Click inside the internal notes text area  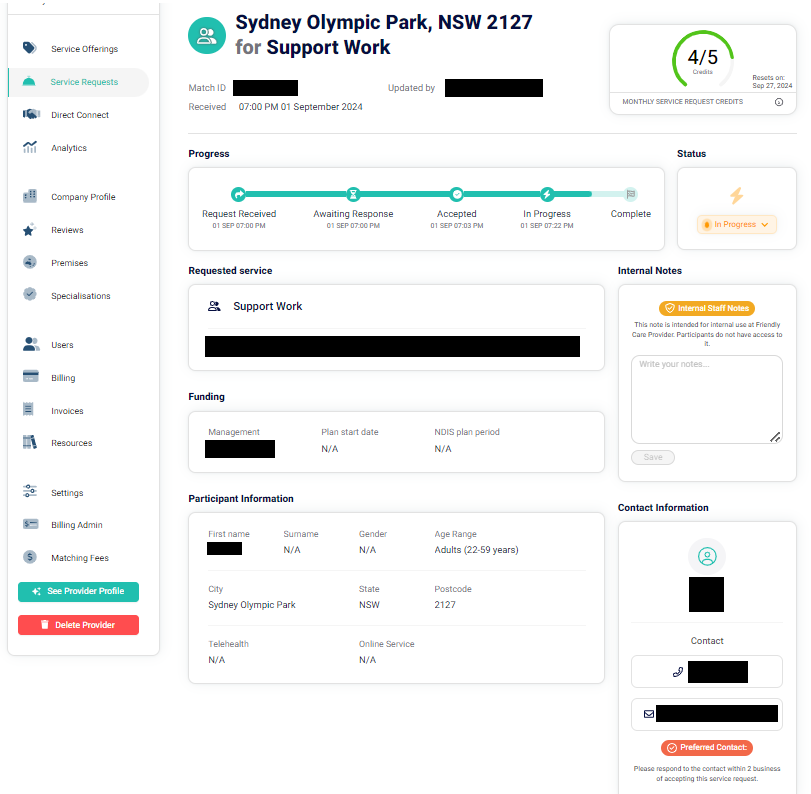click(706, 398)
